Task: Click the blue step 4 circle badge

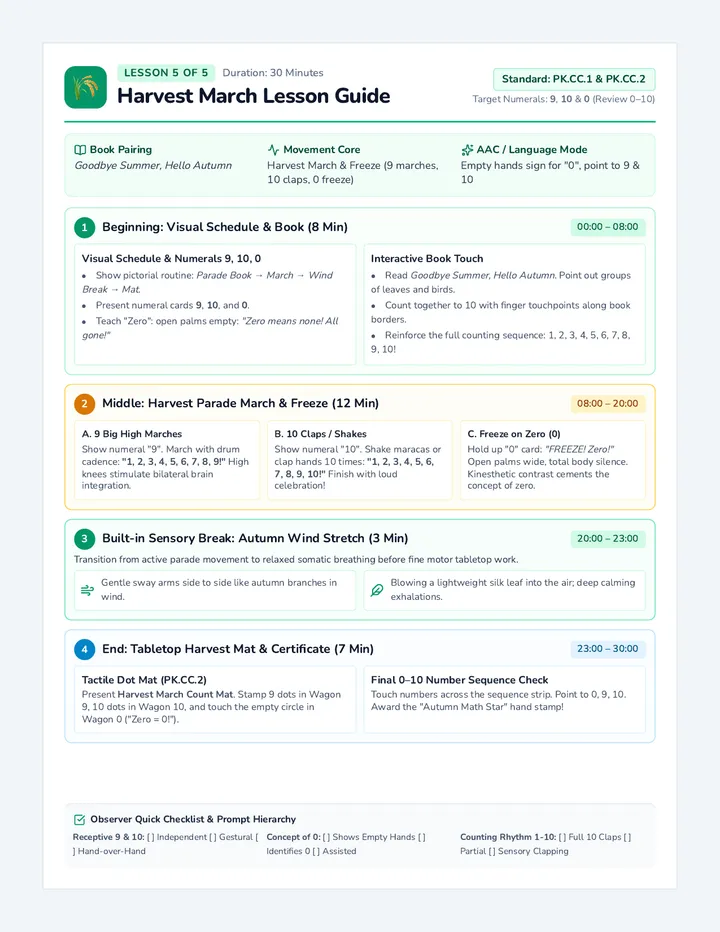Action: coord(84,649)
